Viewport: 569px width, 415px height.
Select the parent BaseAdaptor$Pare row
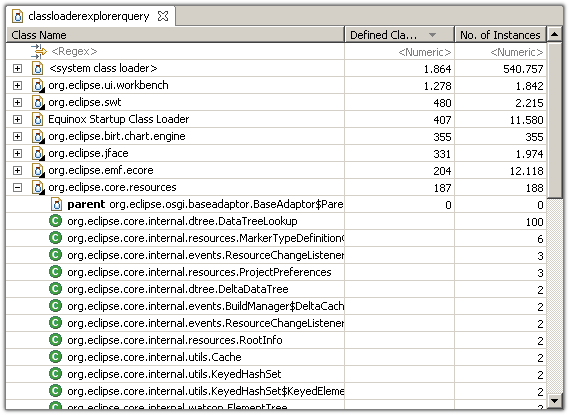tap(276, 204)
